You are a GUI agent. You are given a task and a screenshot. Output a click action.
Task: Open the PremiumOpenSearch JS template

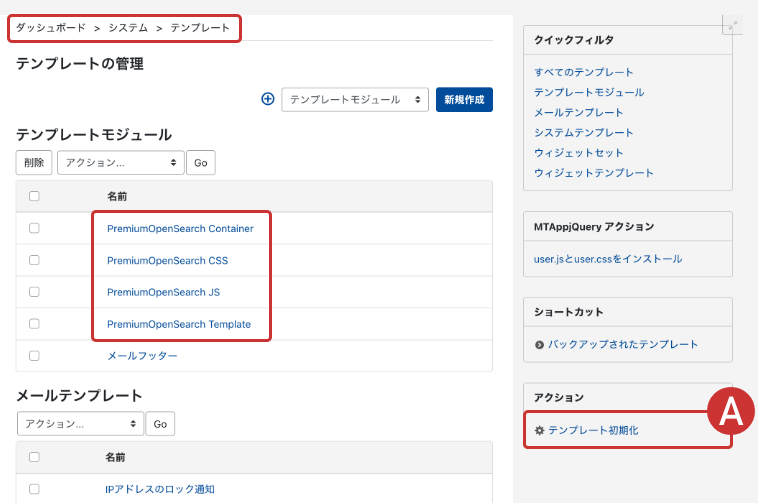point(163,293)
